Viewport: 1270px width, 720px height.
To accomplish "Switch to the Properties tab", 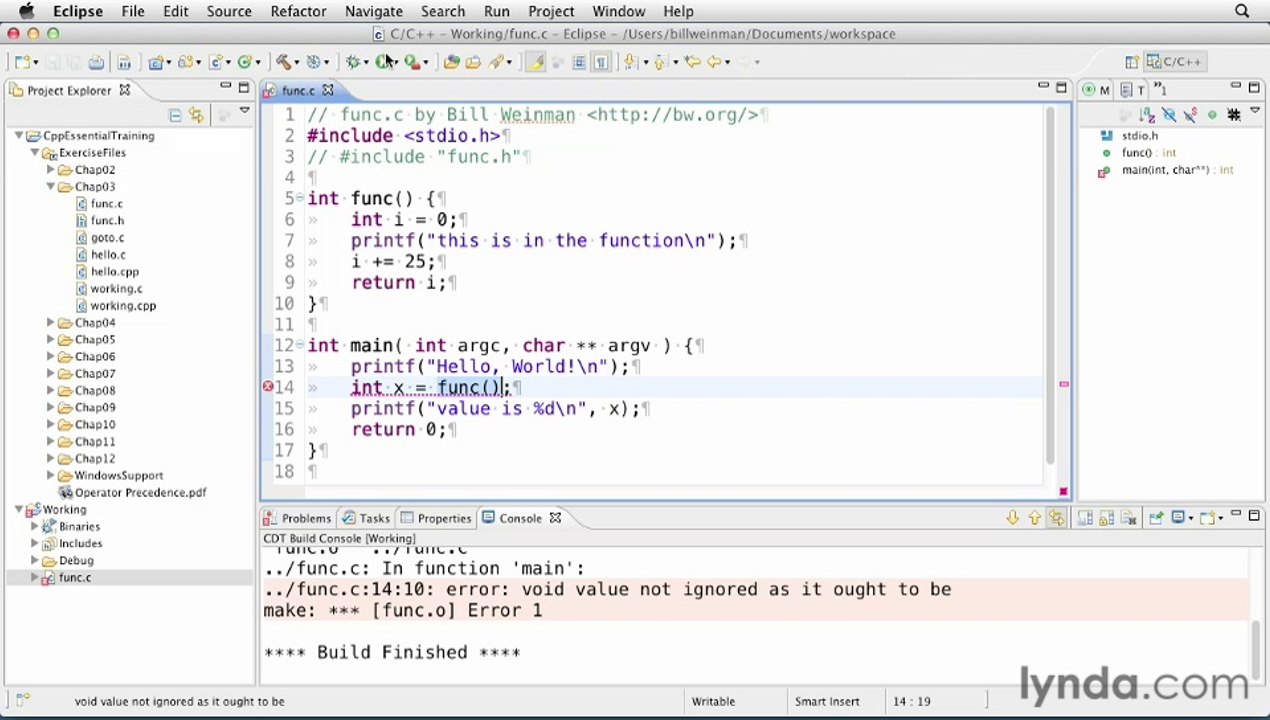I will pyautogui.click(x=435, y=518).
